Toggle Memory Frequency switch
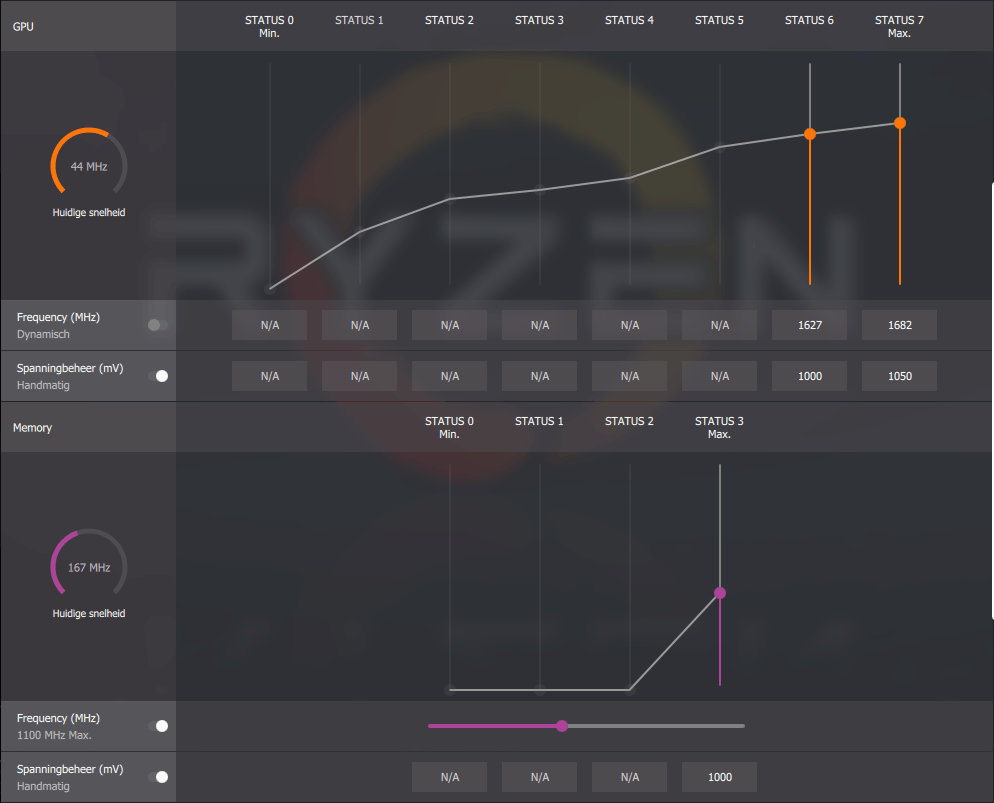The width and height of the screenshot is (994, 803). pyautogui.click(x=158, y=726)
